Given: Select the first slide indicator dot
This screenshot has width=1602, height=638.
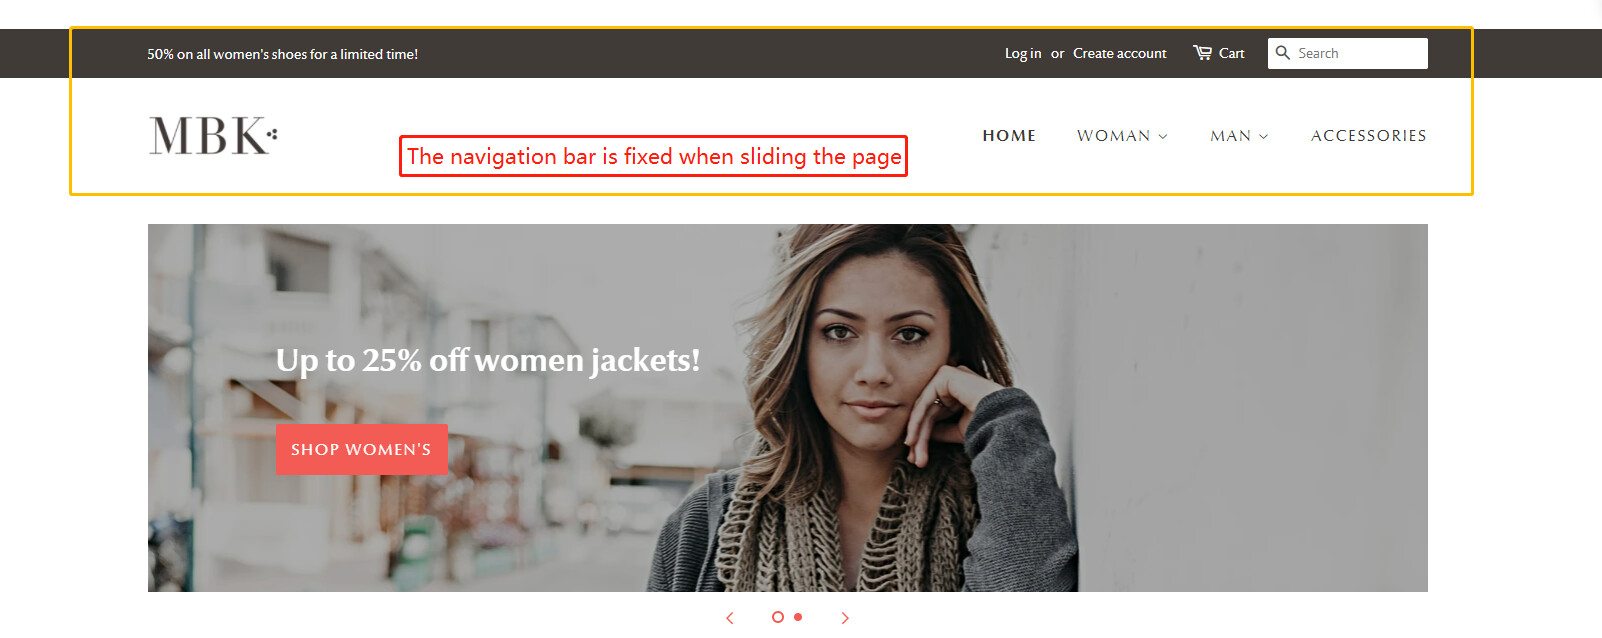Looking at the screenshot, I should [x=778, y=617].
